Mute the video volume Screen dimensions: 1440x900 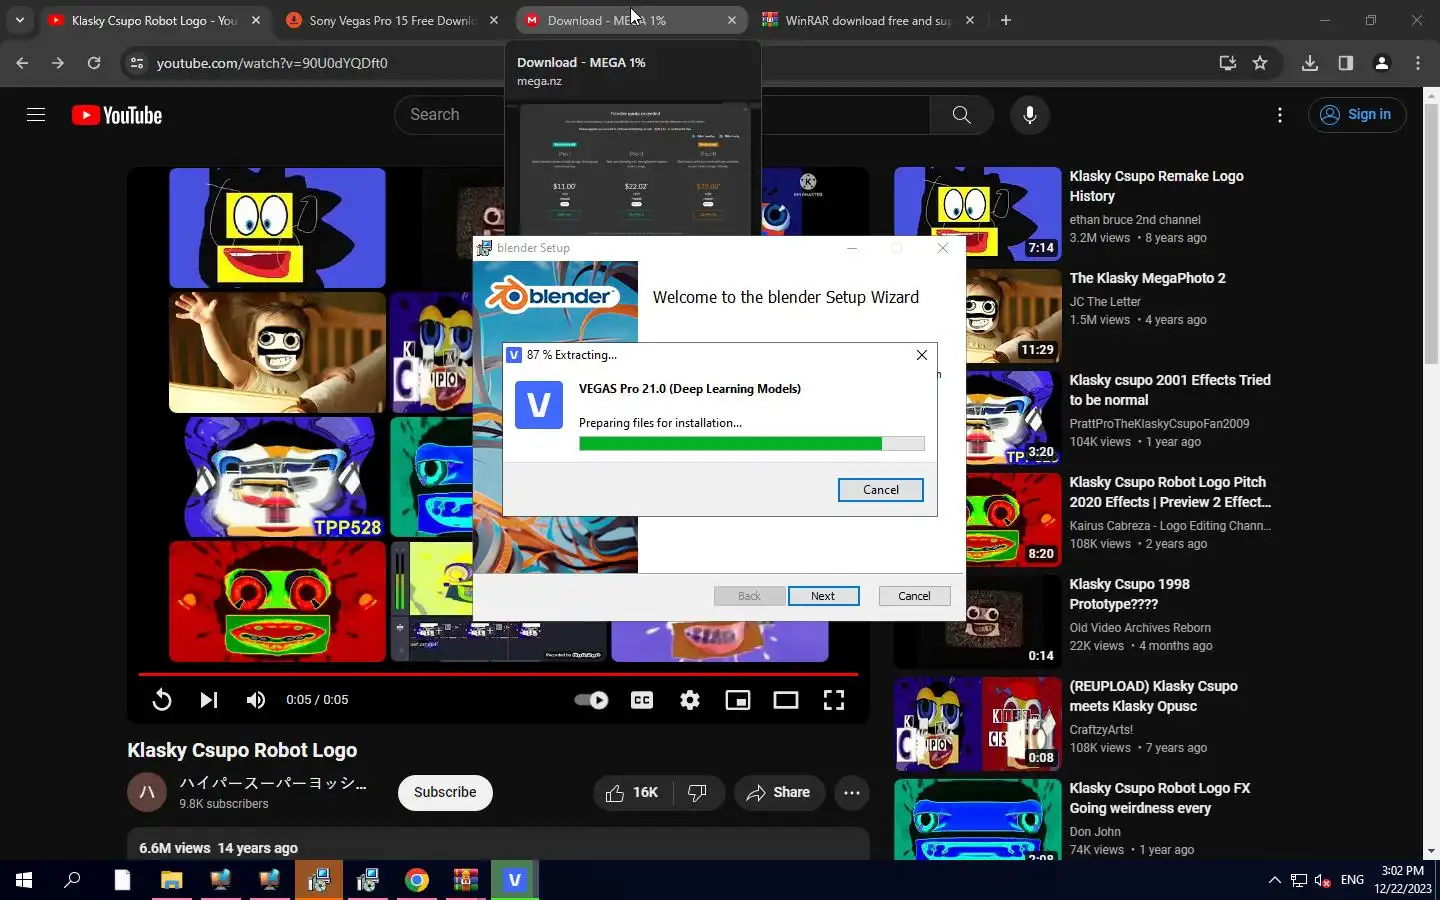tap(256, 700)
